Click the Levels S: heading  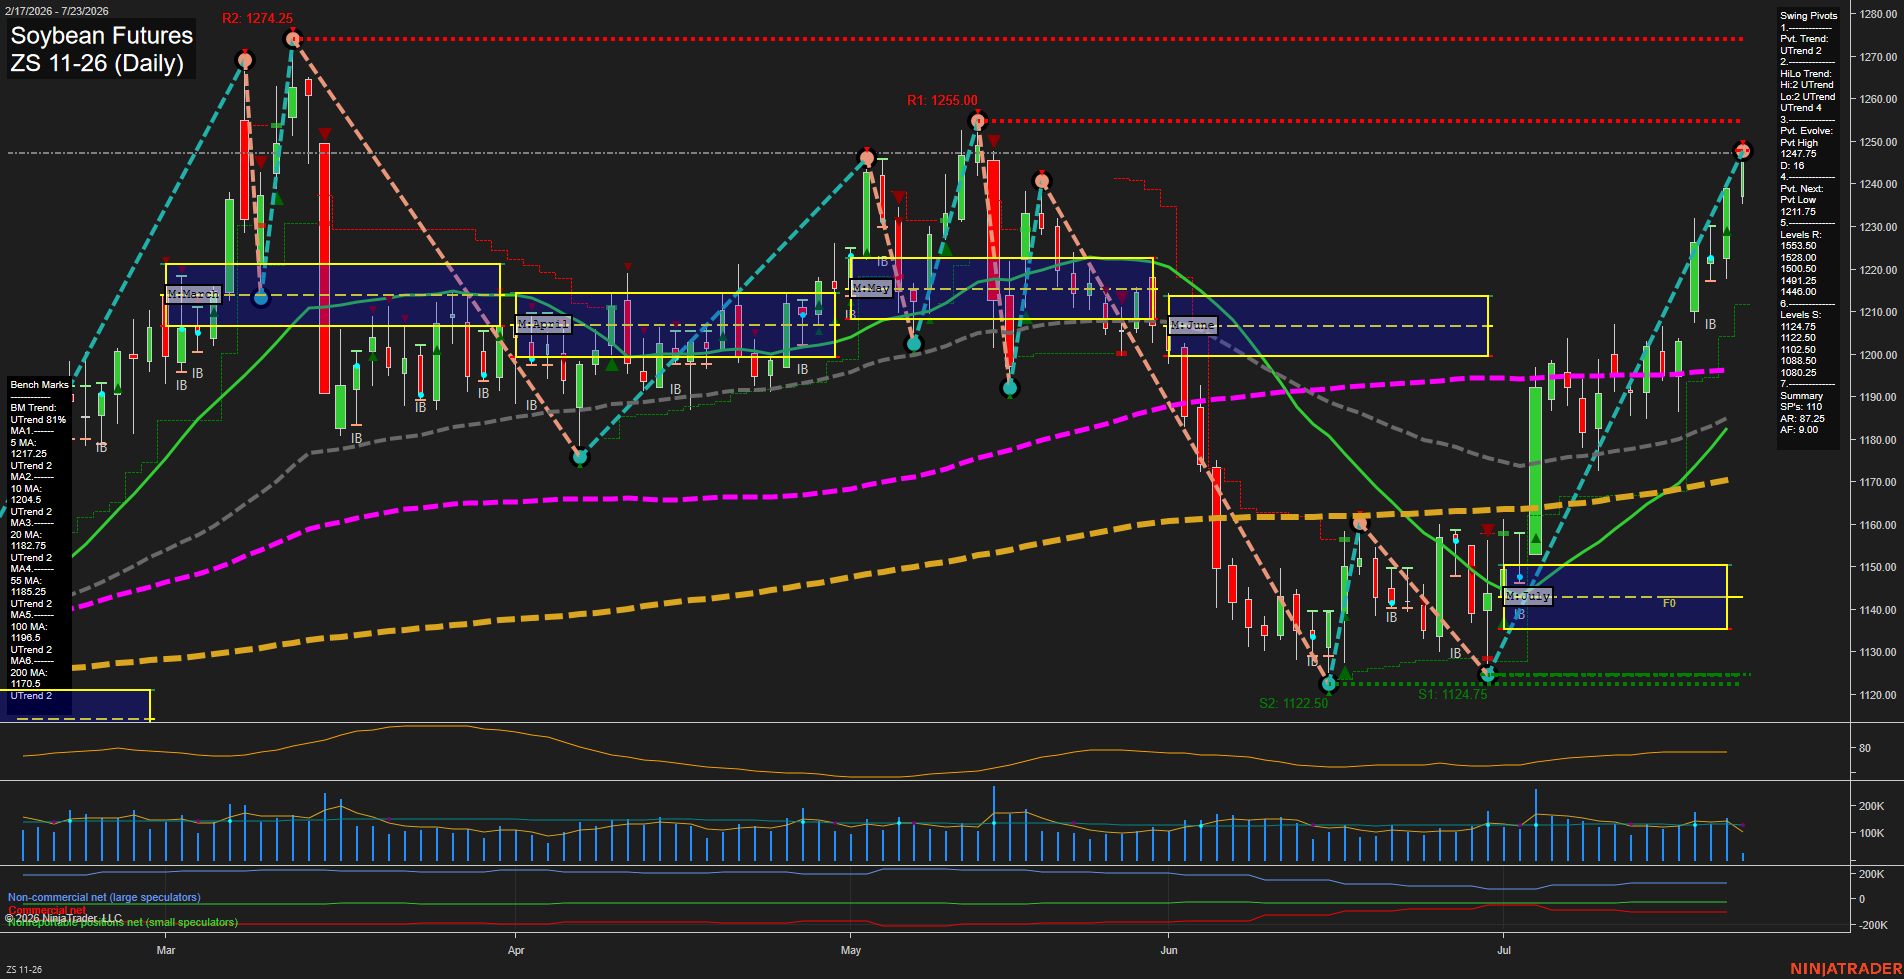point(1801,315)
